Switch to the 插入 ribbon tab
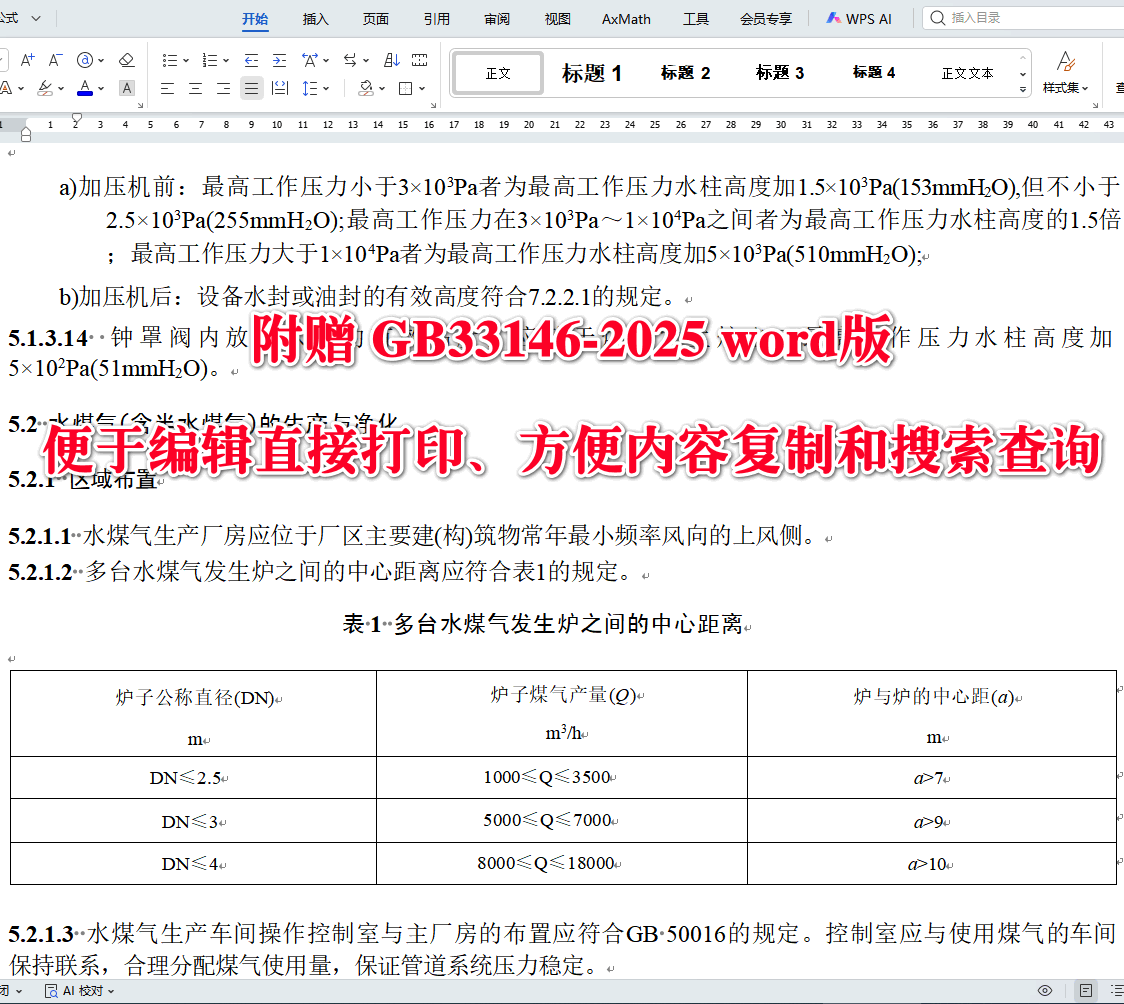The image size is (1124, 1004). coord(314,18)
